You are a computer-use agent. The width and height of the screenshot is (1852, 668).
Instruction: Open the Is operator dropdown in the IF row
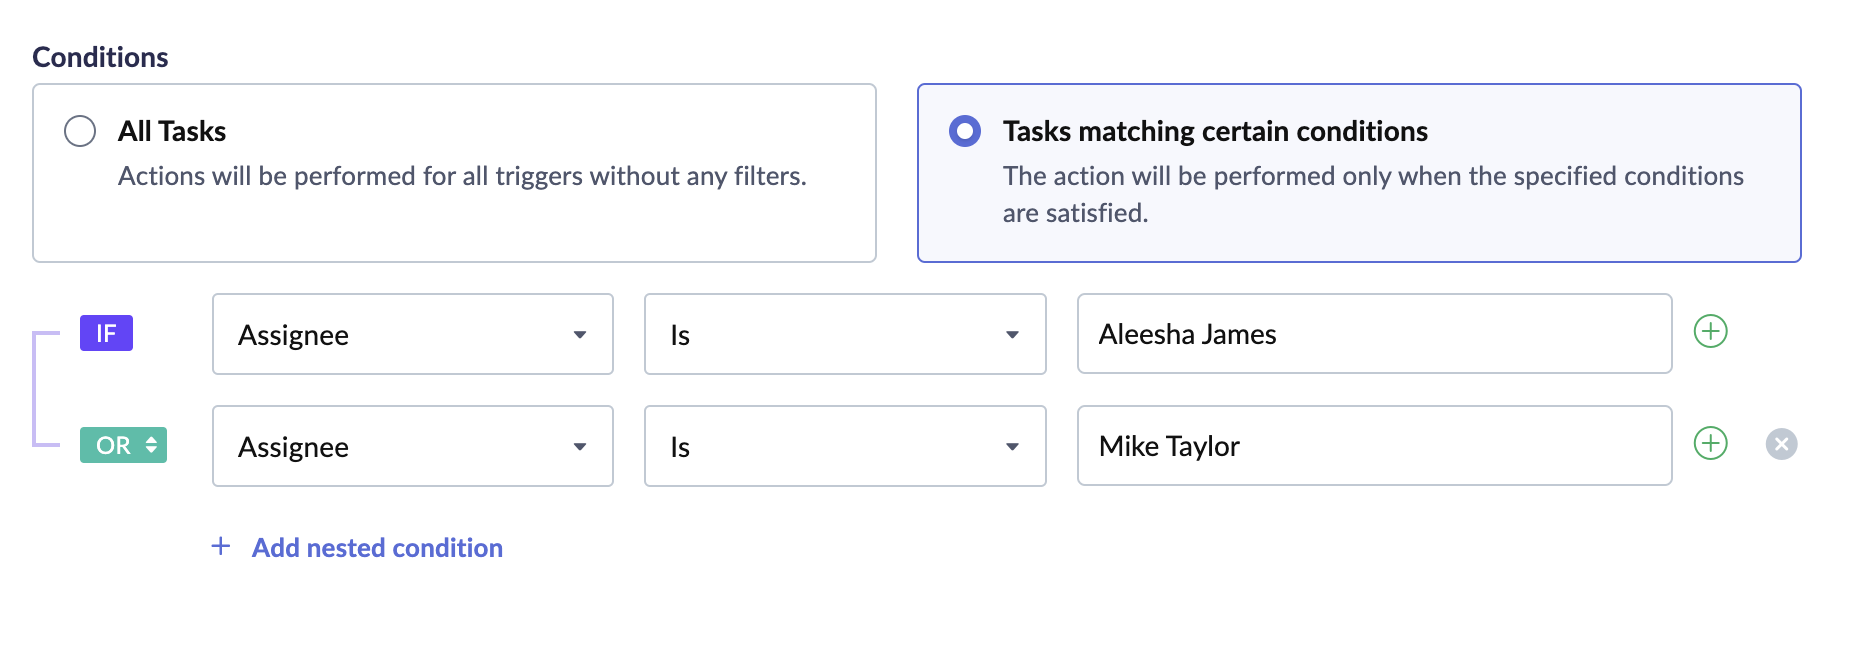[x=844, y=334]
